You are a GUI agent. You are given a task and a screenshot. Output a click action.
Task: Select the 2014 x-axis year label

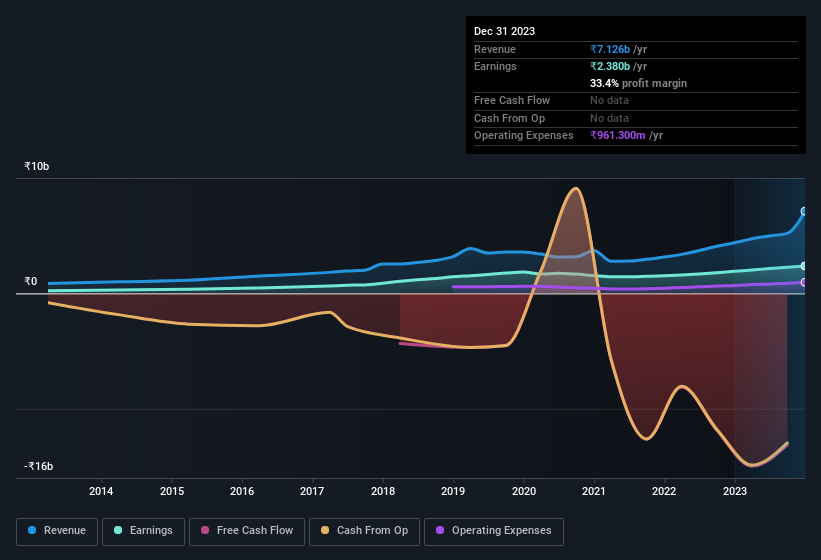coord(100,491)
